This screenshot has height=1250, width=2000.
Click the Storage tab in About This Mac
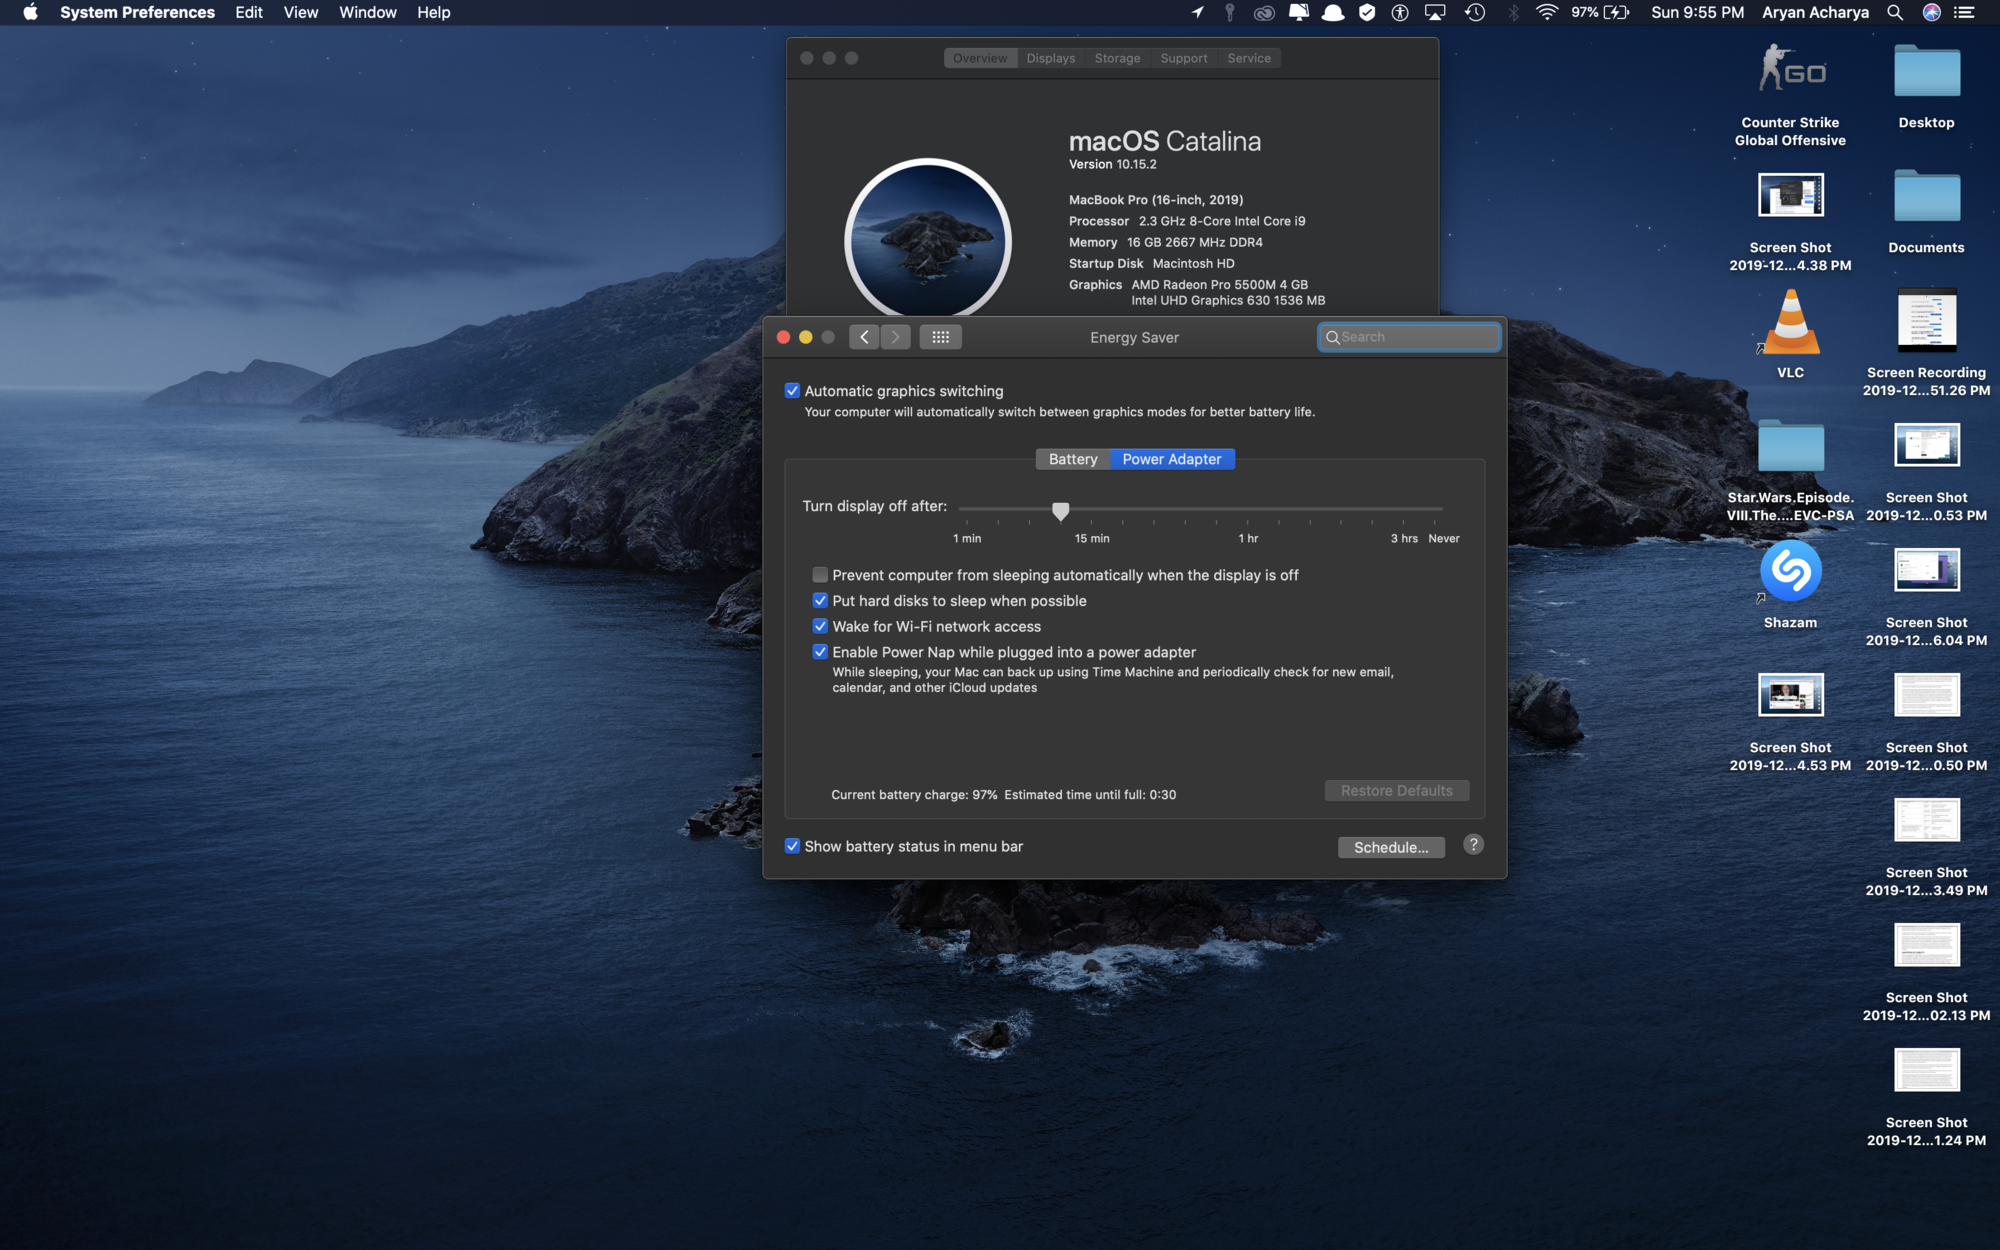click(x=1117, y=58)
